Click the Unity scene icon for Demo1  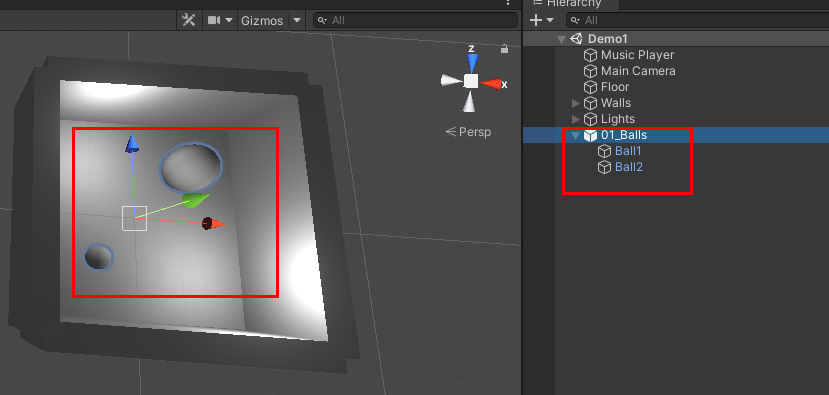click(577, 39)
